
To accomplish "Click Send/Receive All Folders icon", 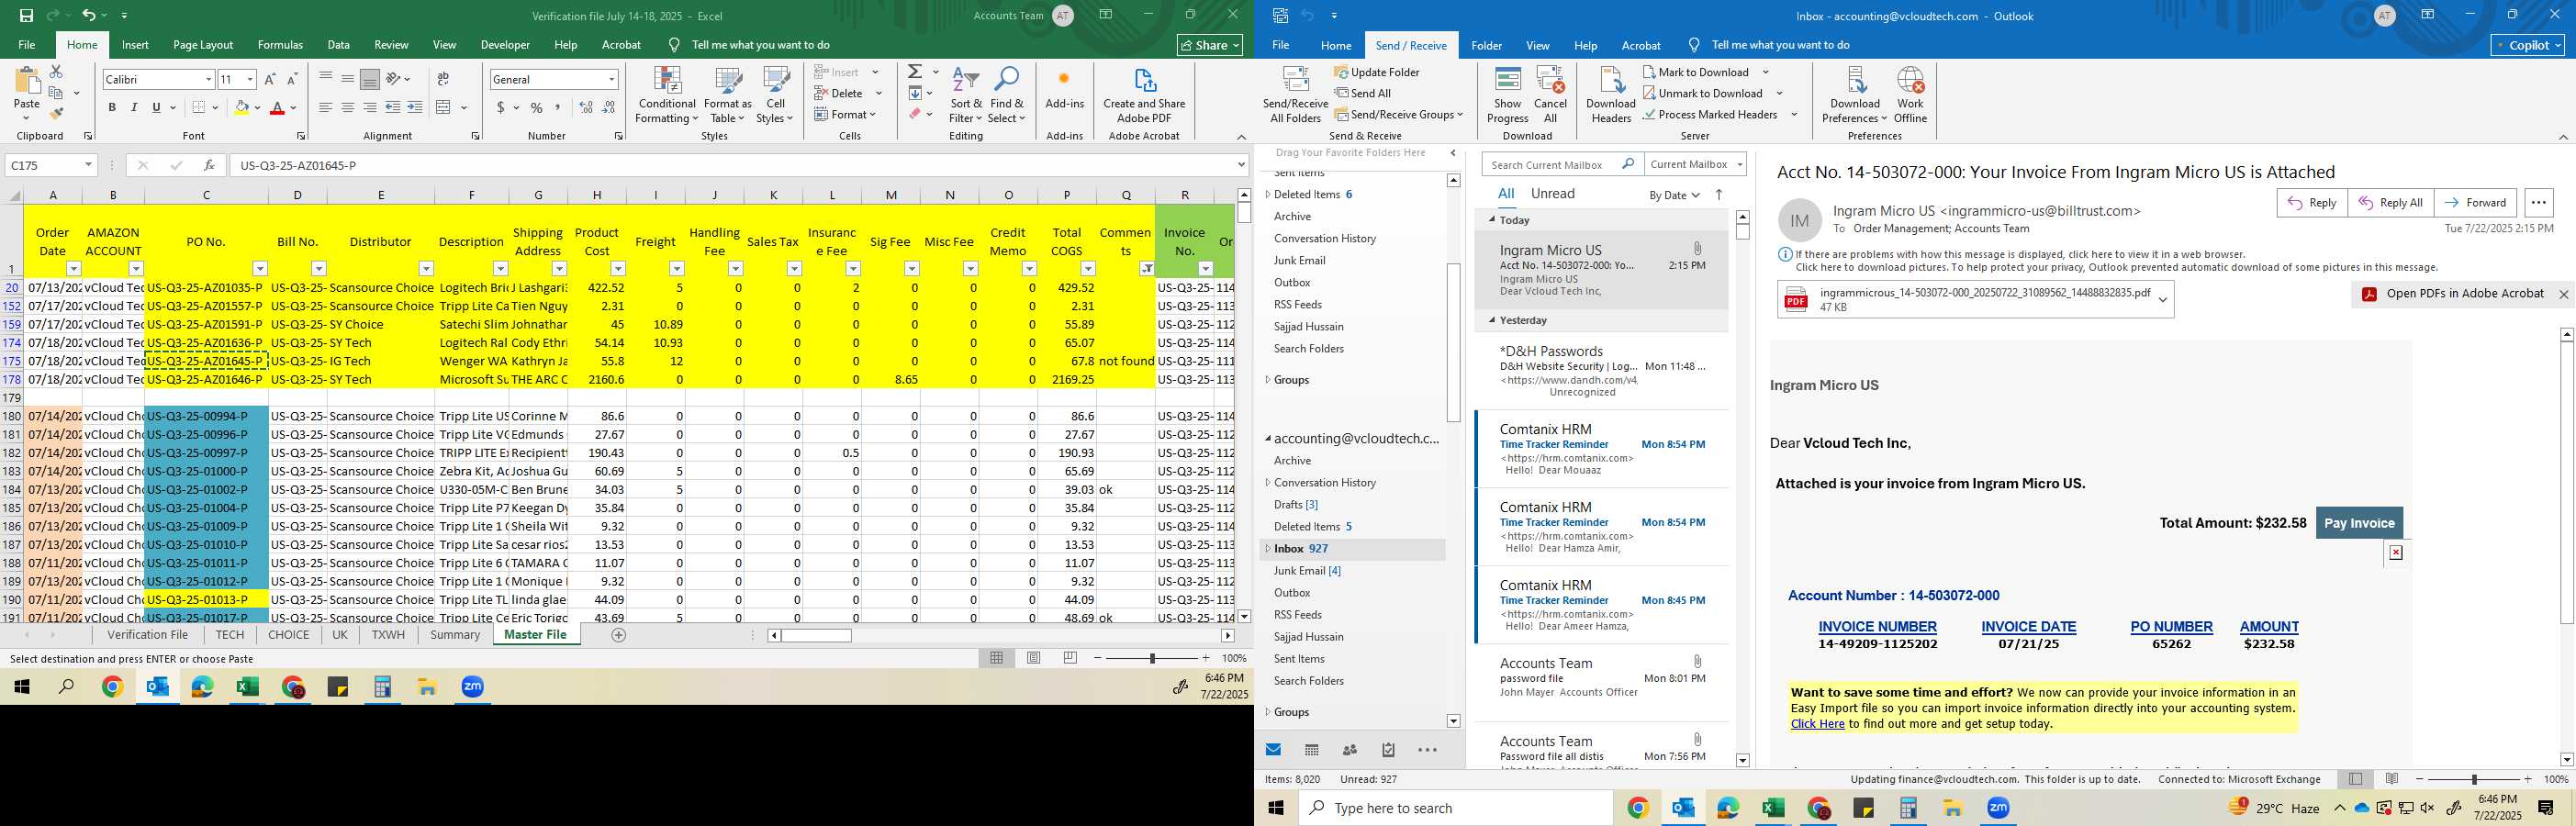I will pos(1295,95).
